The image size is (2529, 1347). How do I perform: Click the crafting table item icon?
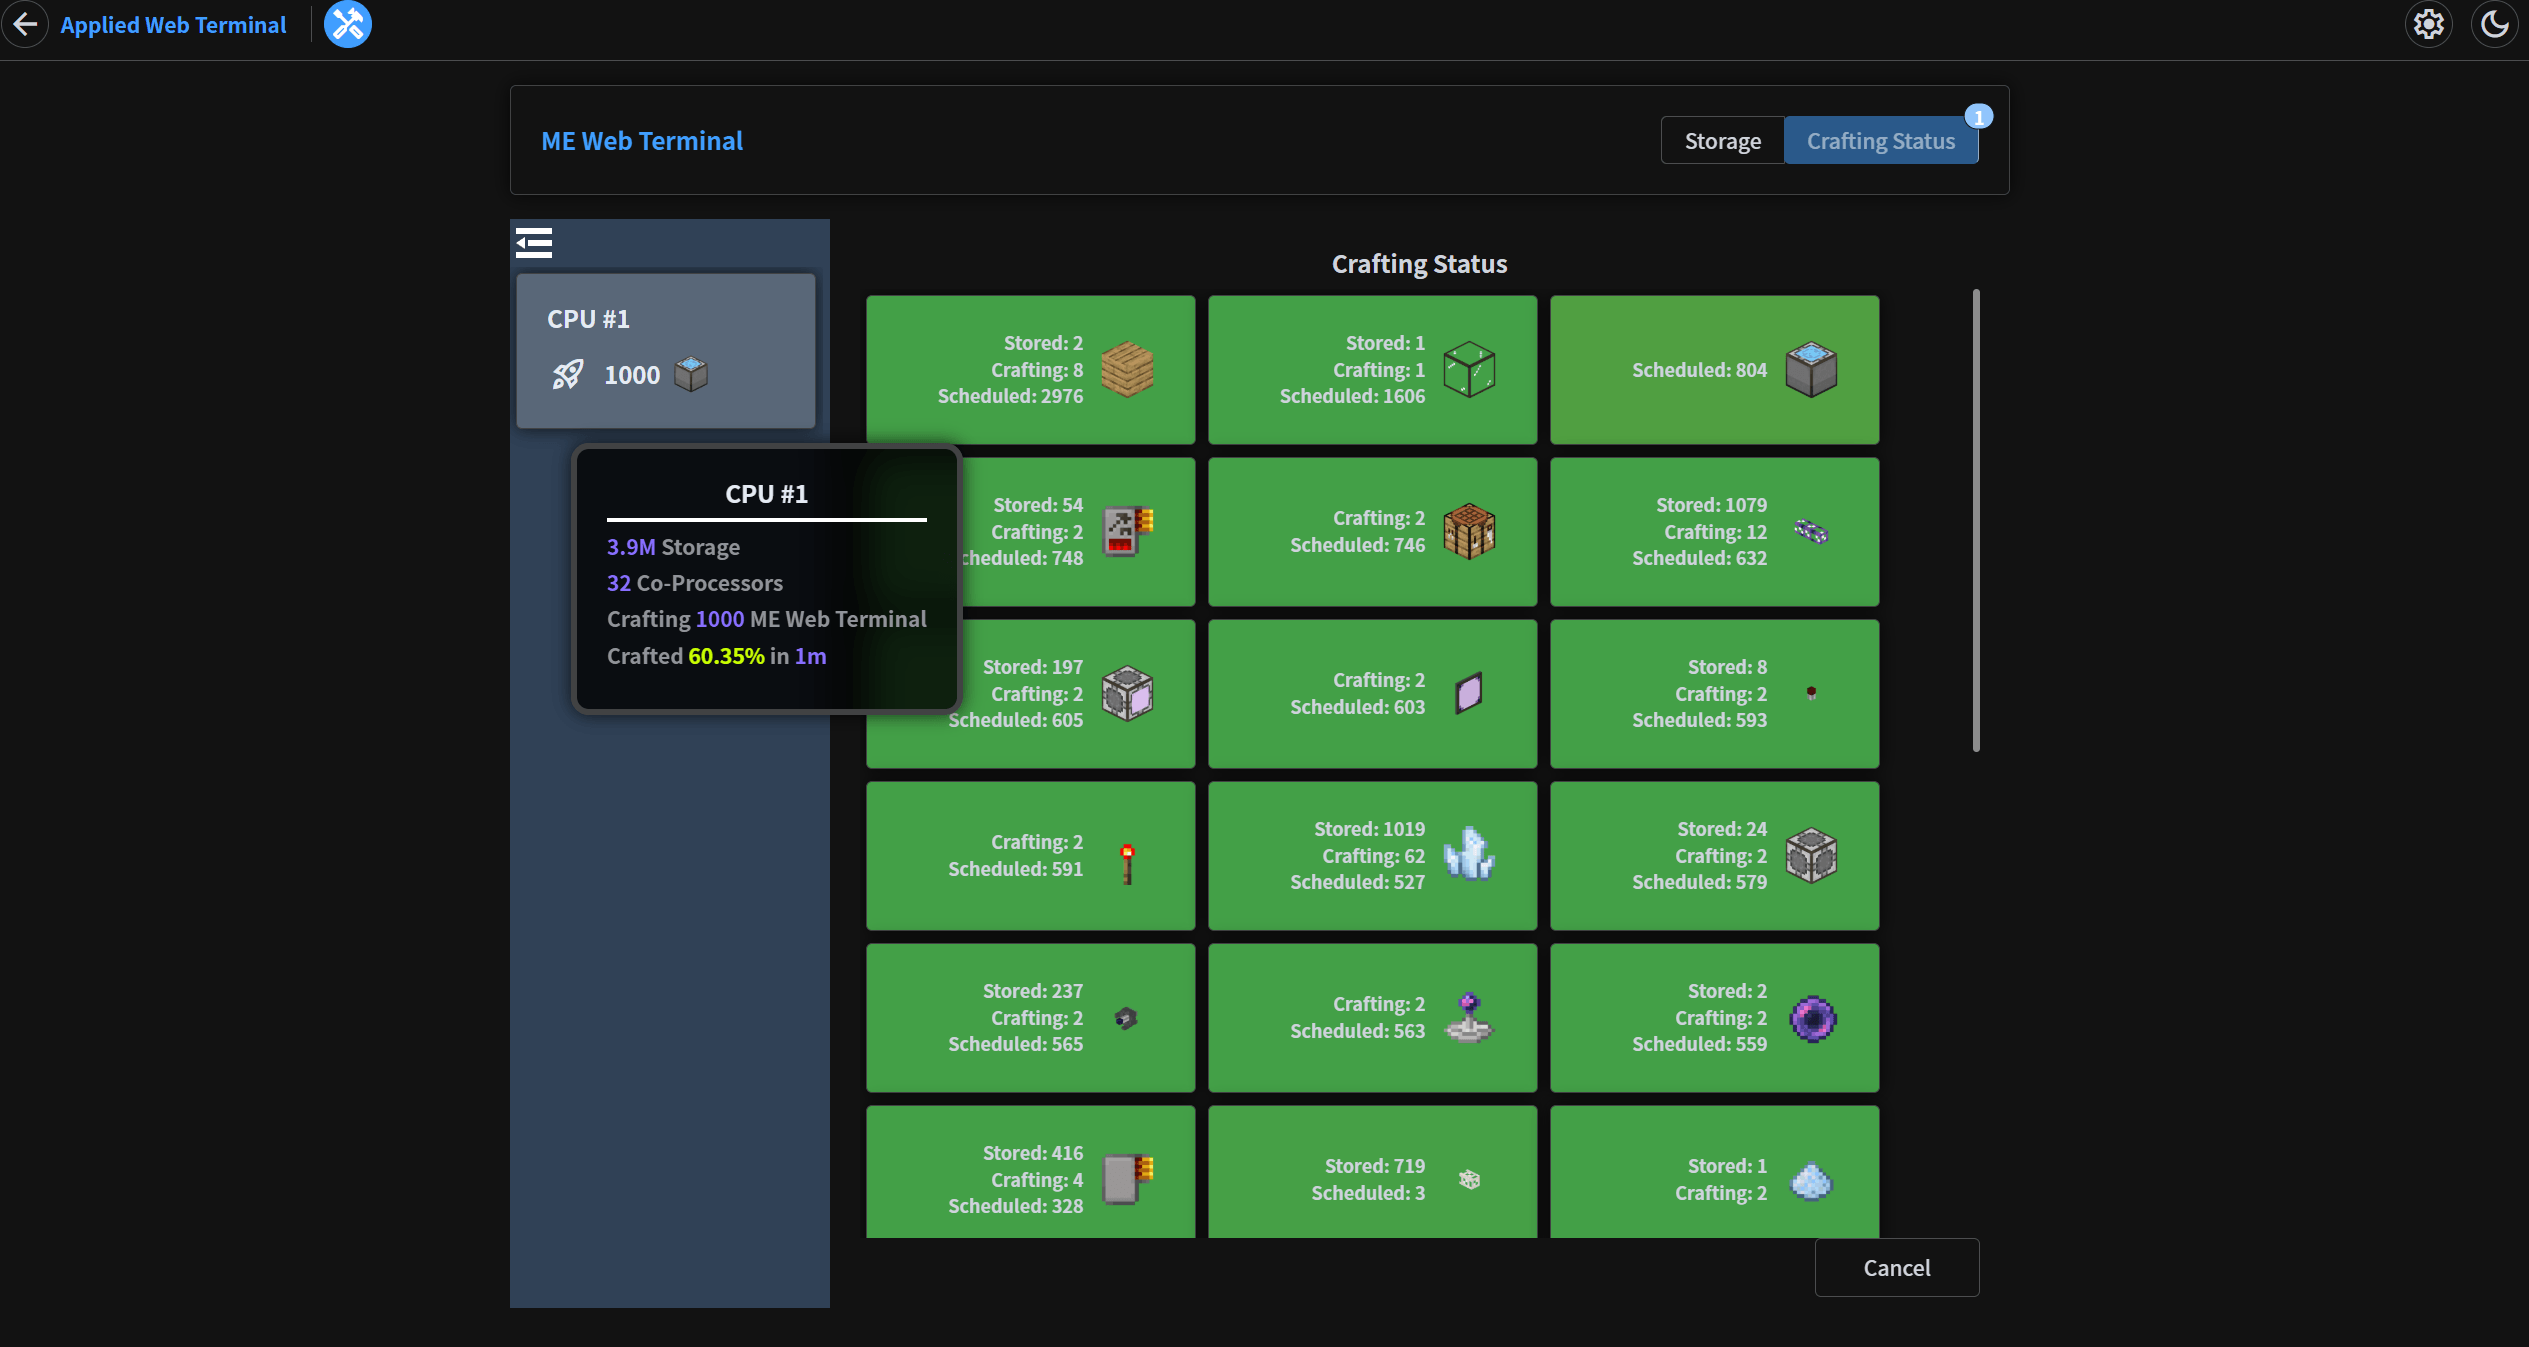click(x=1469, y=532)
